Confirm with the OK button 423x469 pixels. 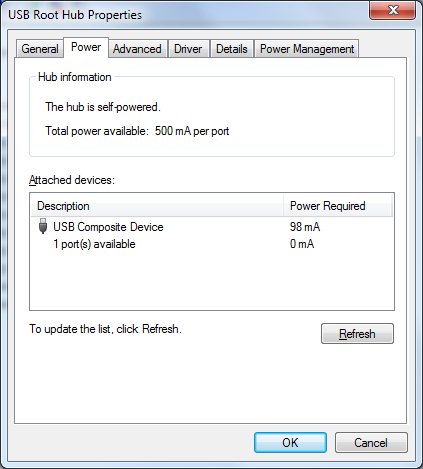[x=290, y=442]
